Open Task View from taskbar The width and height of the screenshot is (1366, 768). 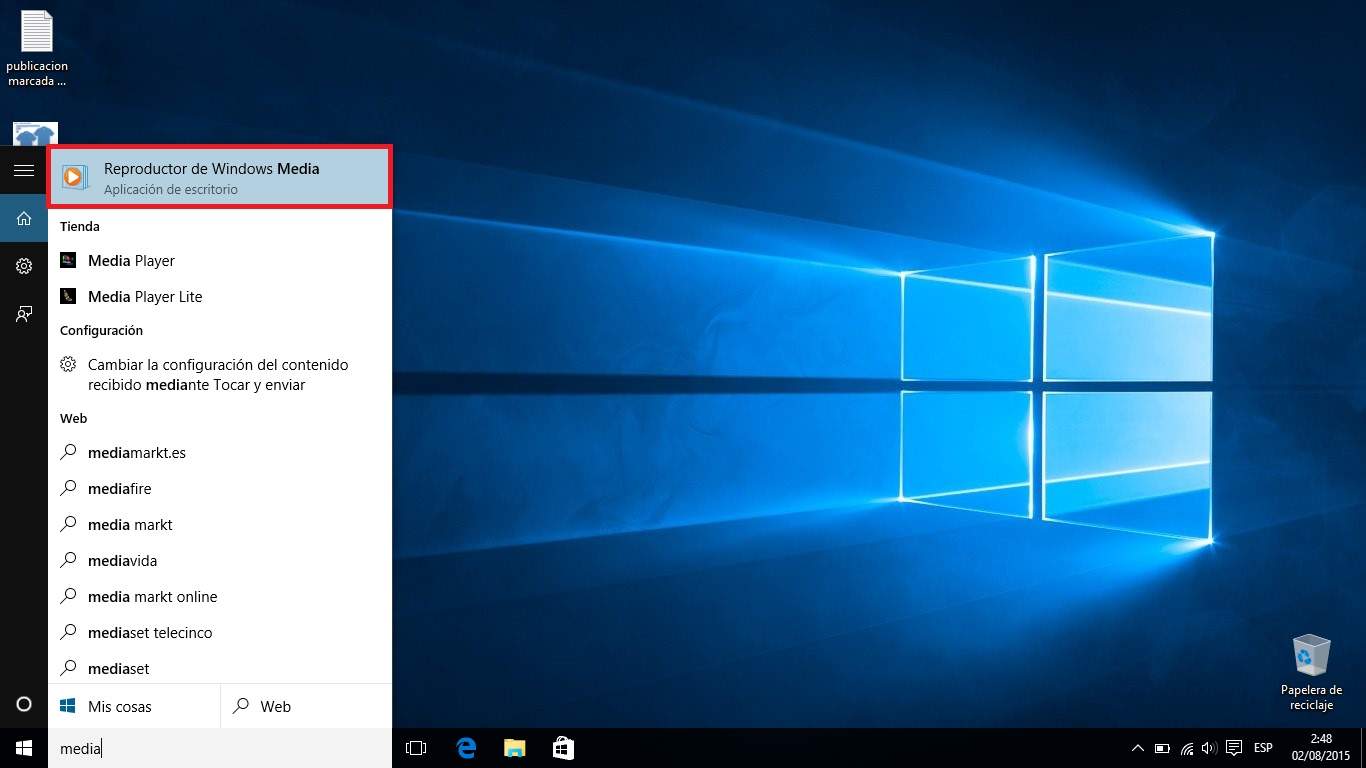[x=416, y=748]
